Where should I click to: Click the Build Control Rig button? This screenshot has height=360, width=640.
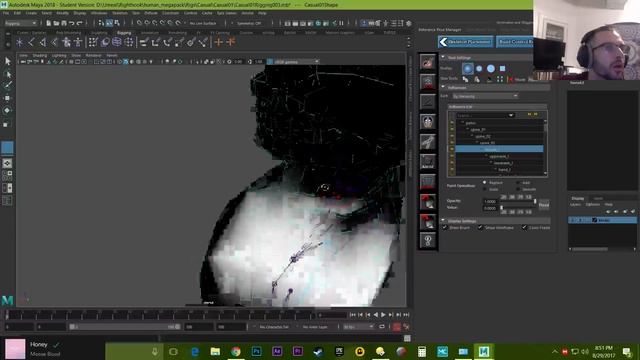[515, 42]
